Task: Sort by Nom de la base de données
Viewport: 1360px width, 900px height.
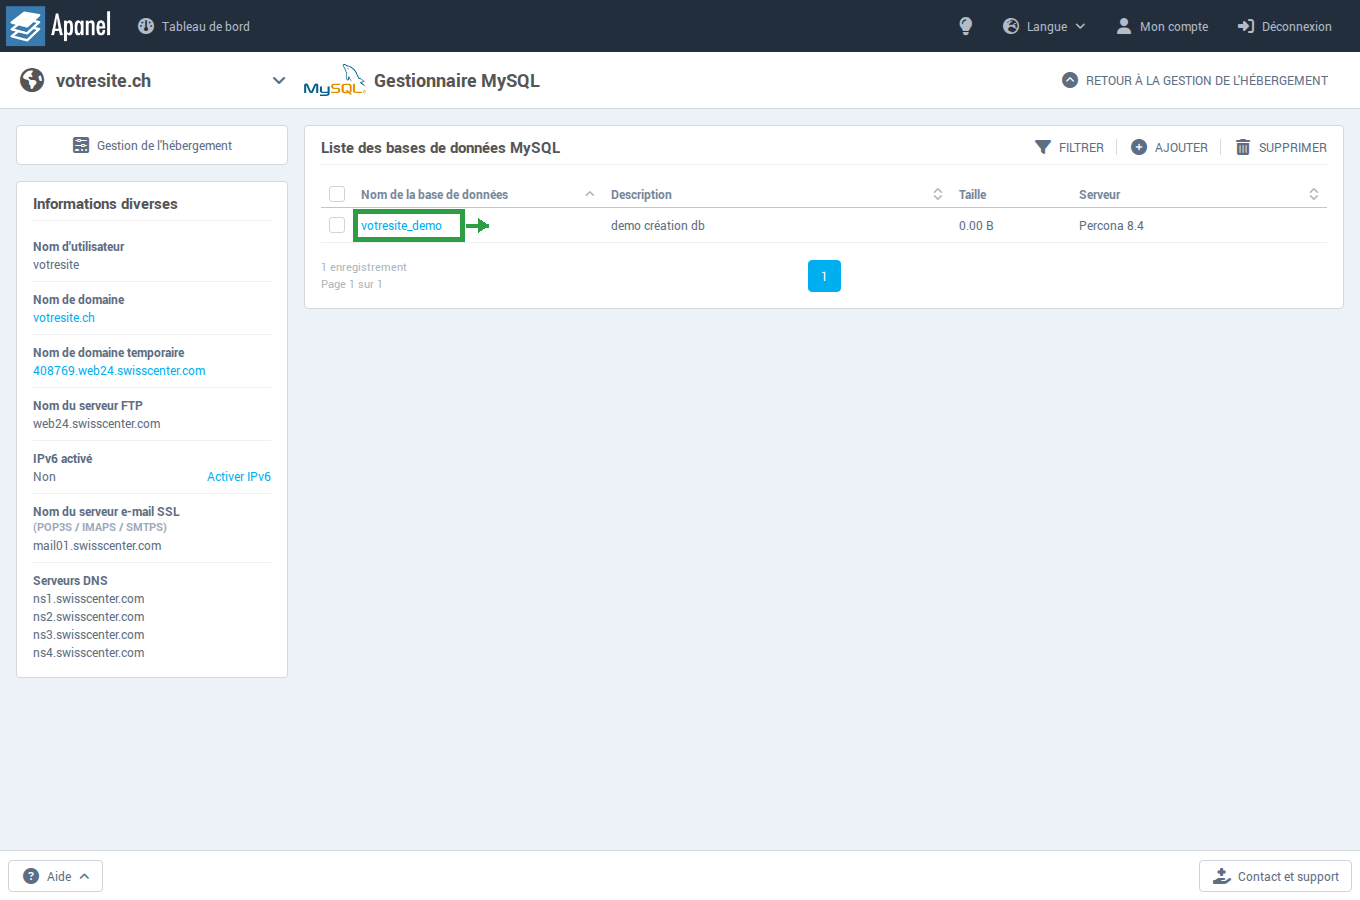Action: [434, 194]
